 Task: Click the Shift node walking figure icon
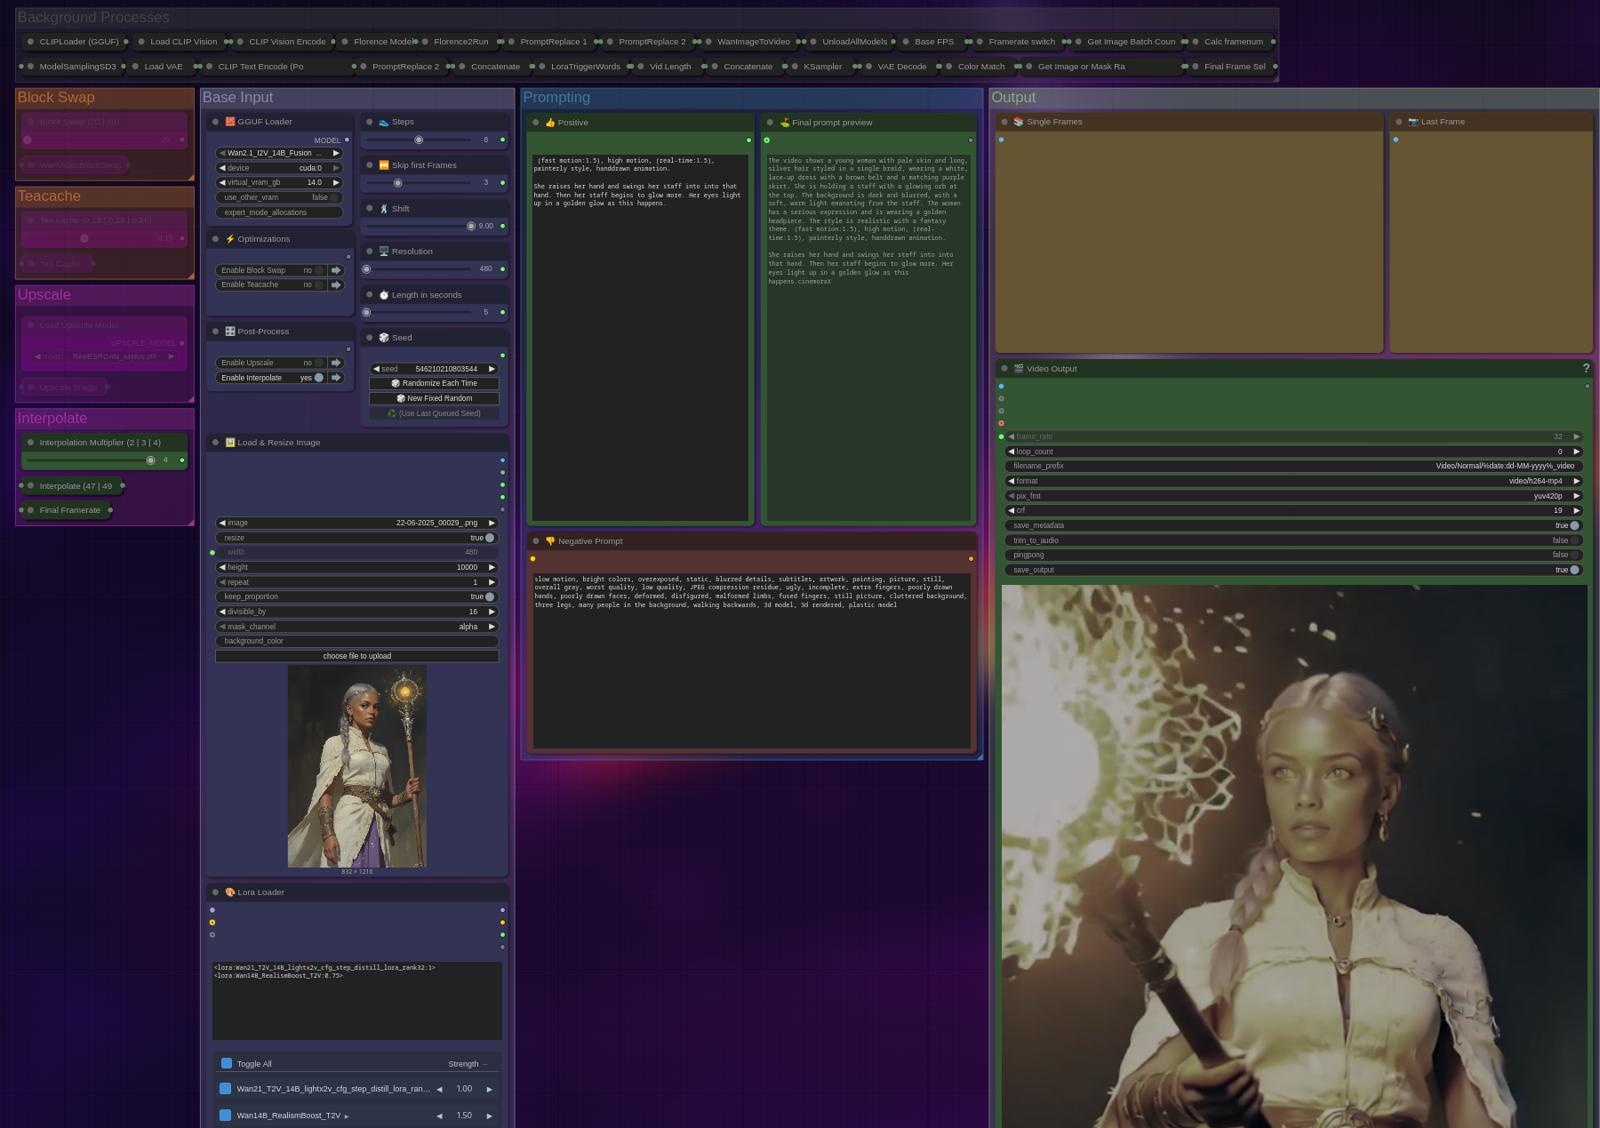pos(383,209)
